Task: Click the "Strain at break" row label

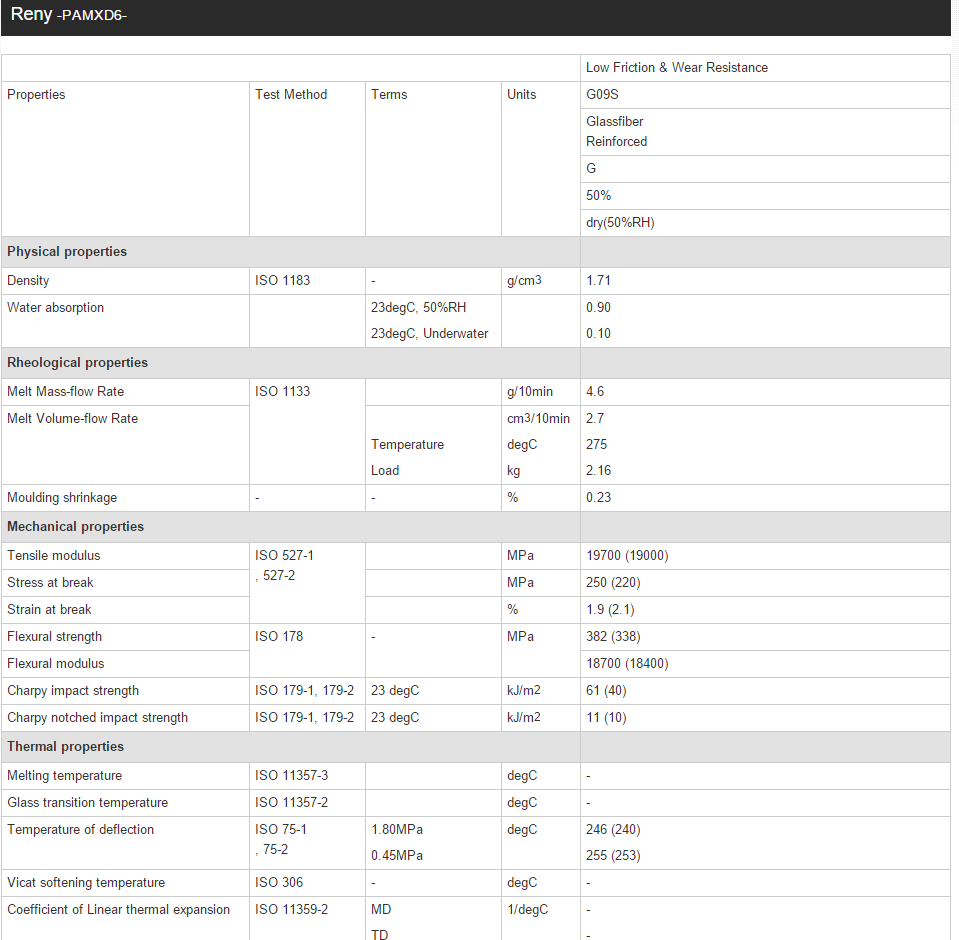Action: (49, 609)
